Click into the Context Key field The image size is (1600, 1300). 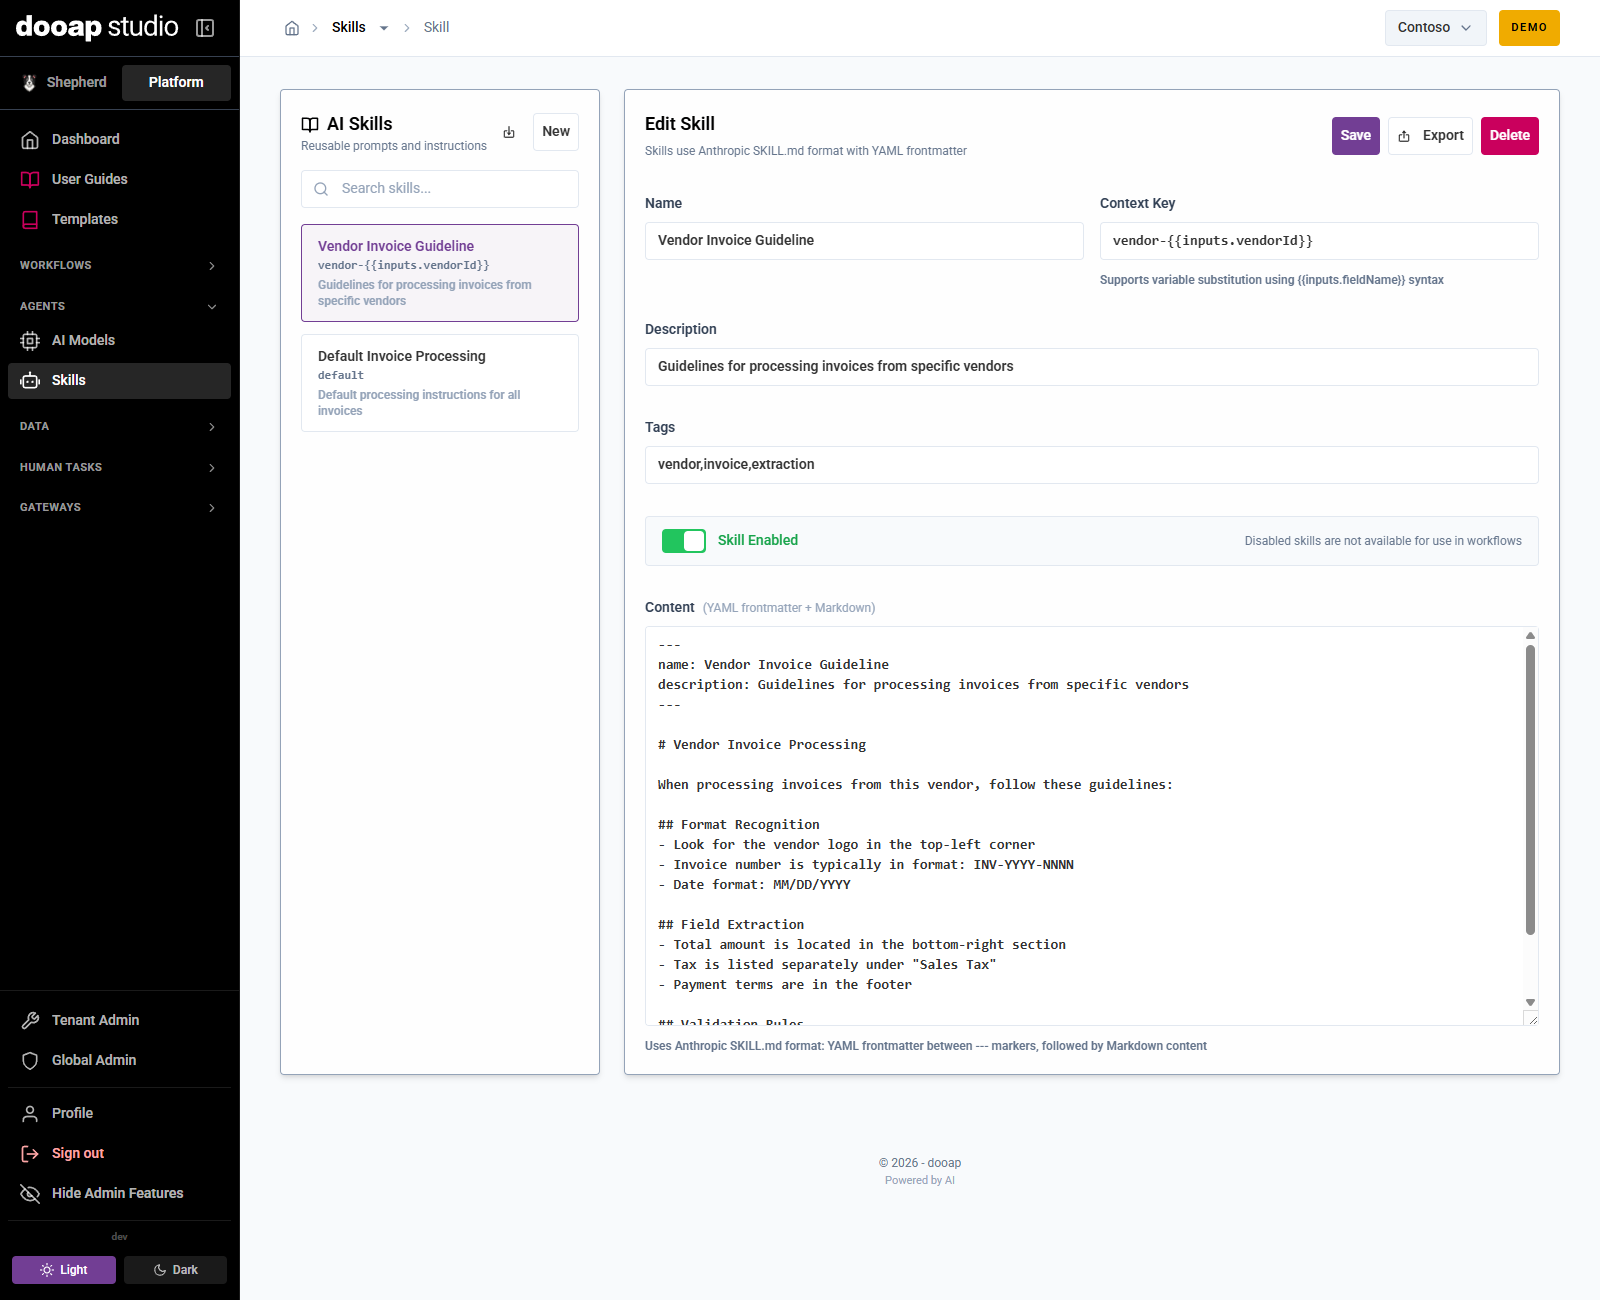1319,241
